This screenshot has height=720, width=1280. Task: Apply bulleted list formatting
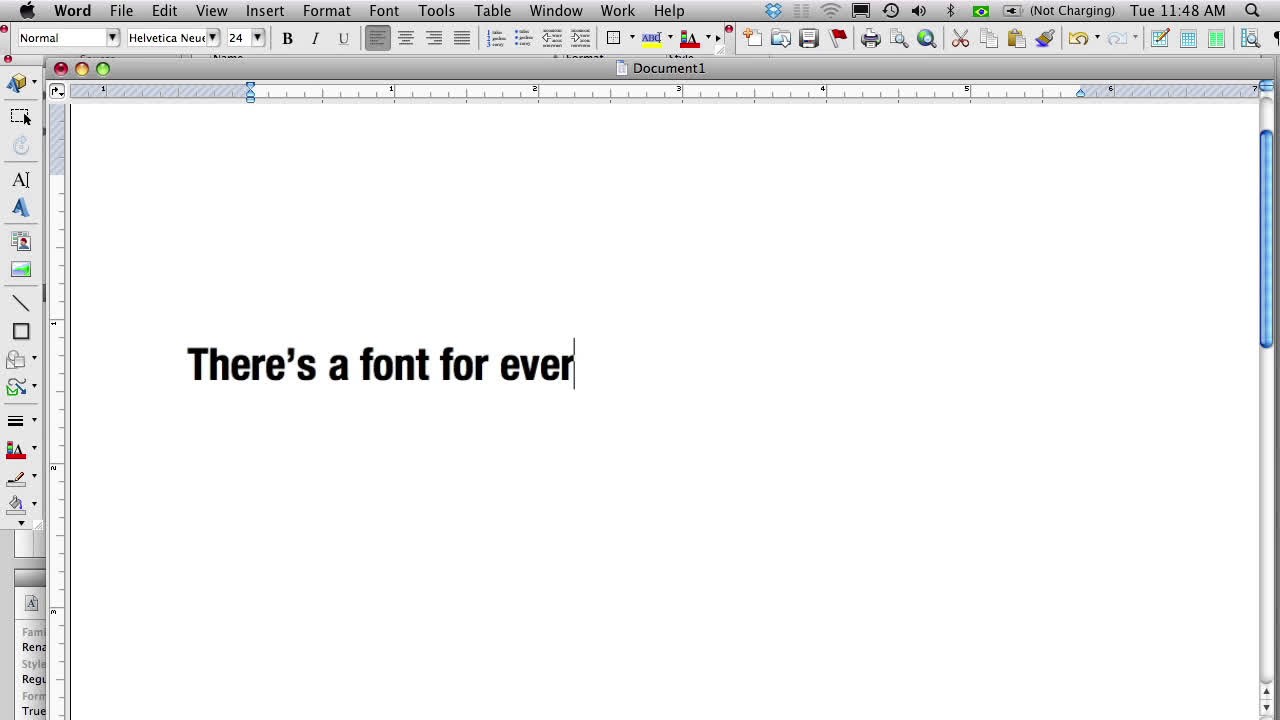click(x=524, y=38)
